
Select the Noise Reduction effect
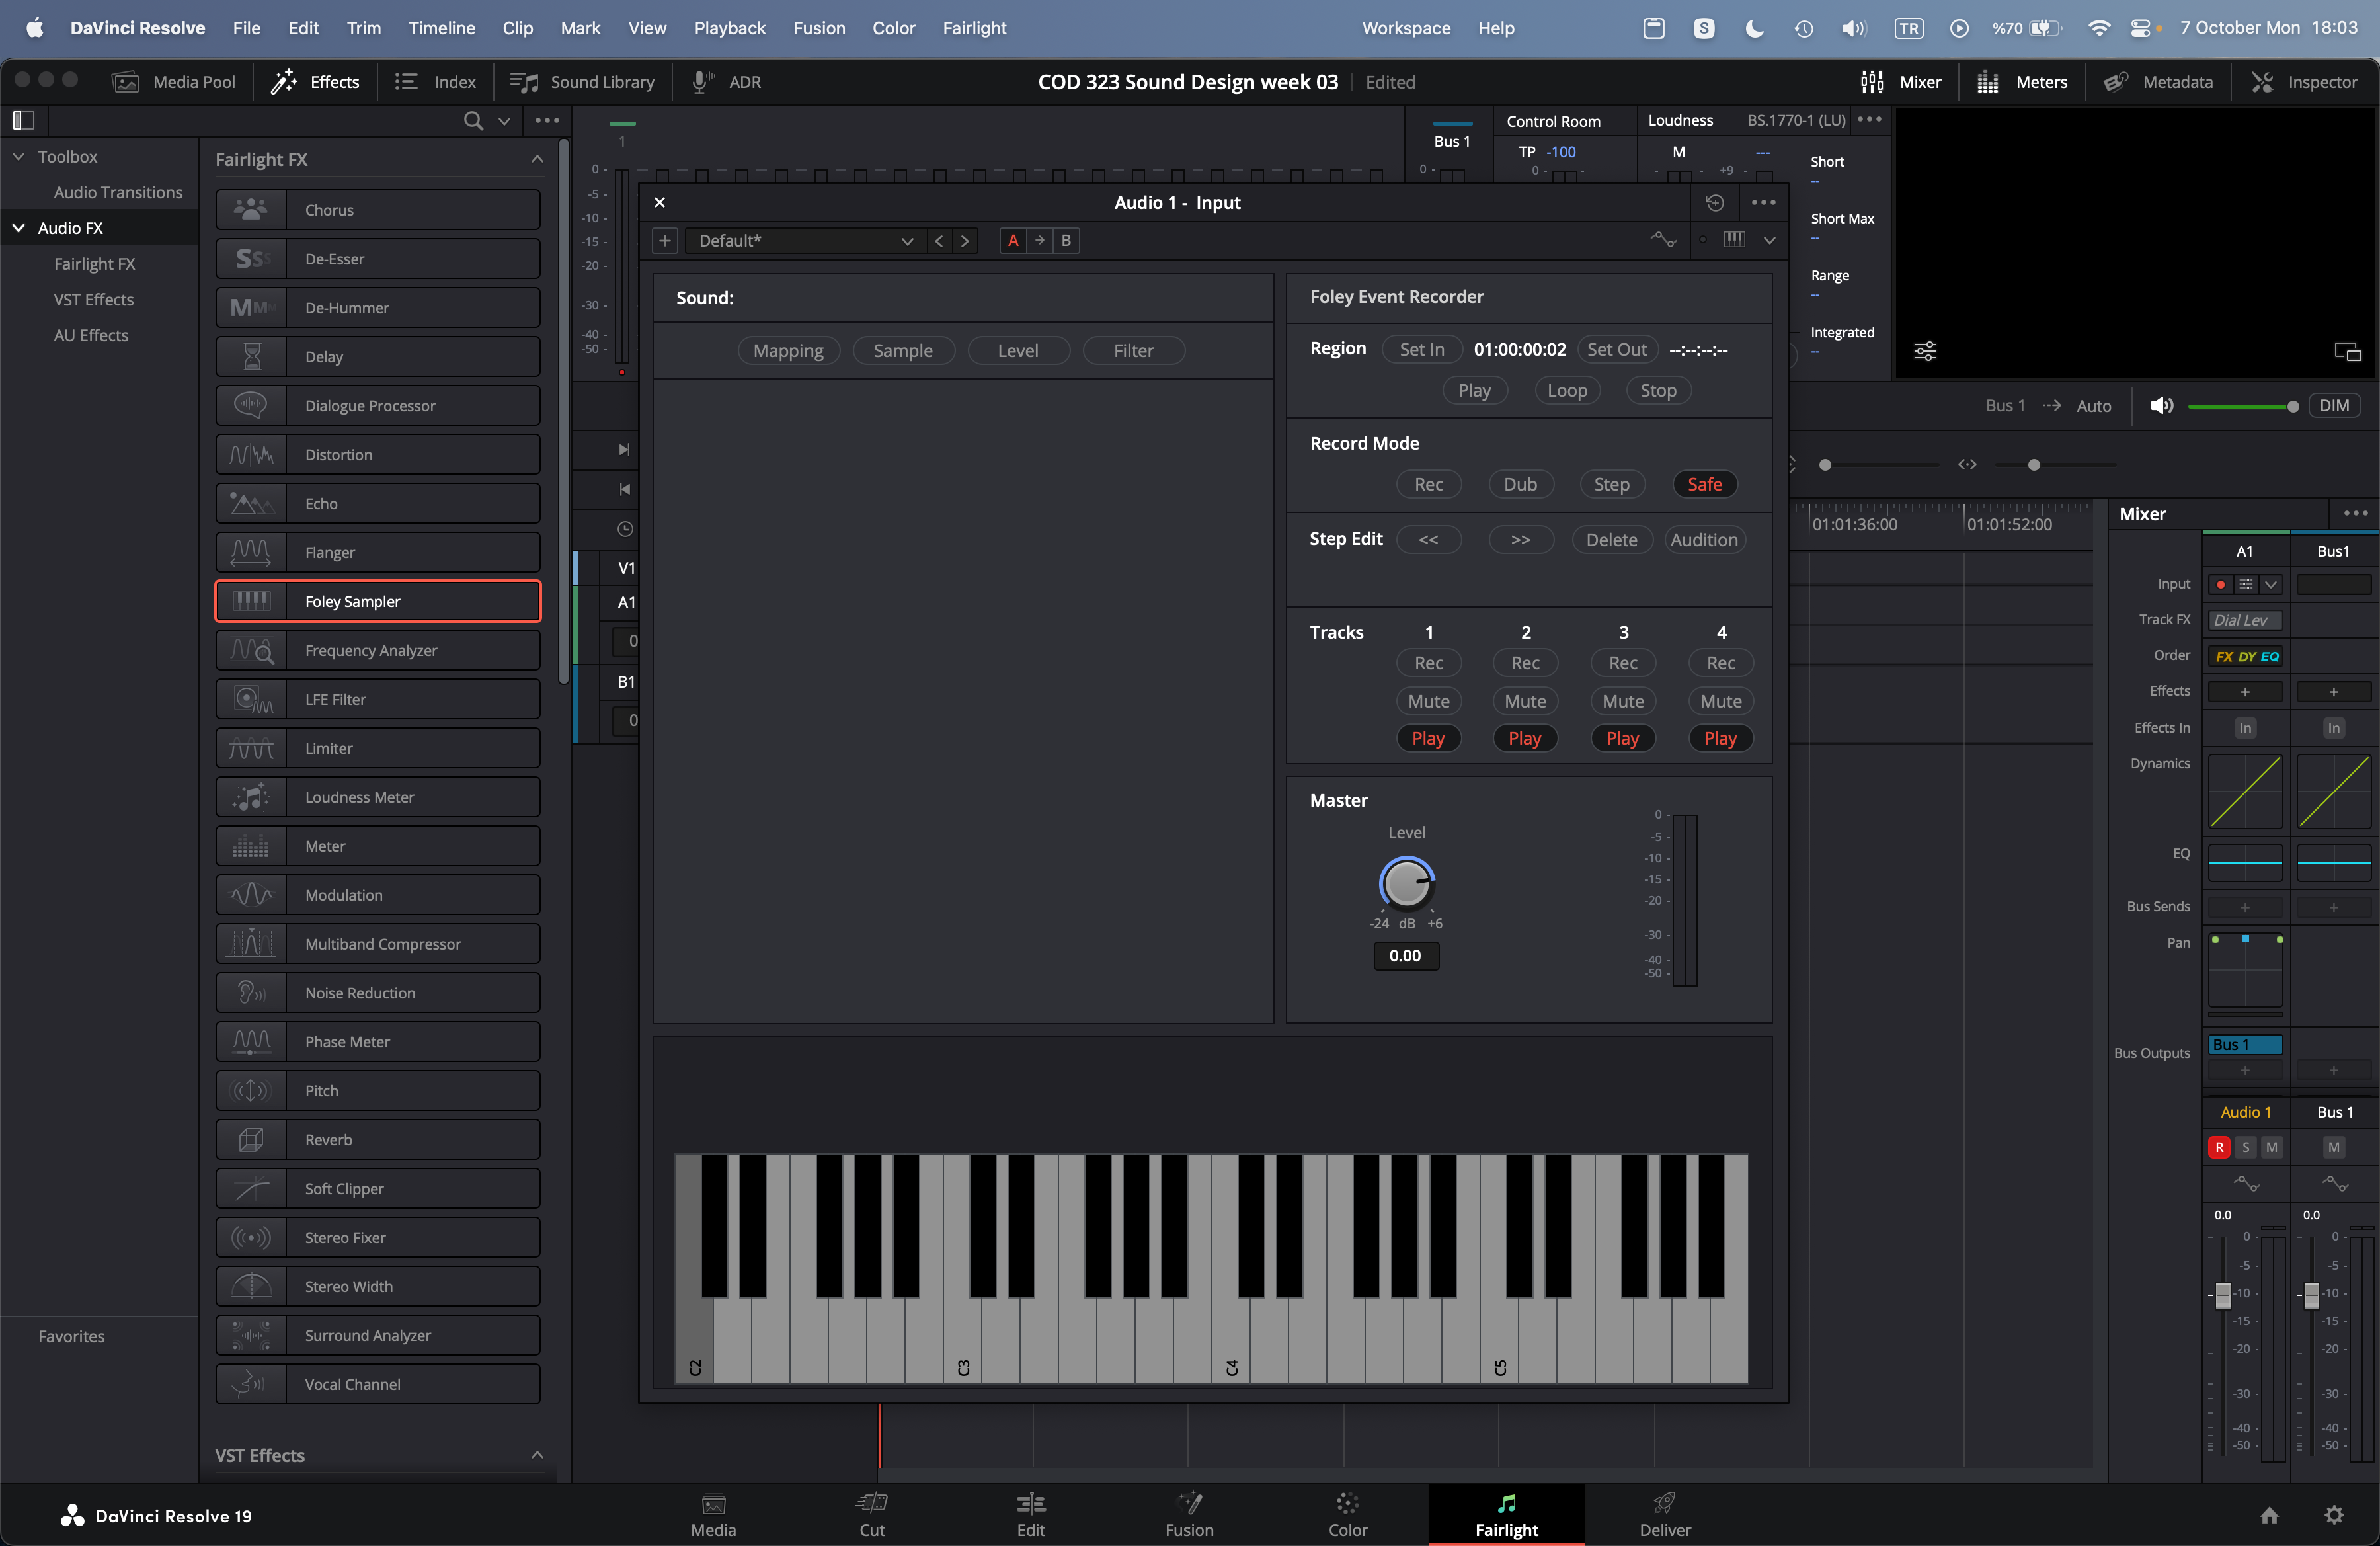coord(378,993)
